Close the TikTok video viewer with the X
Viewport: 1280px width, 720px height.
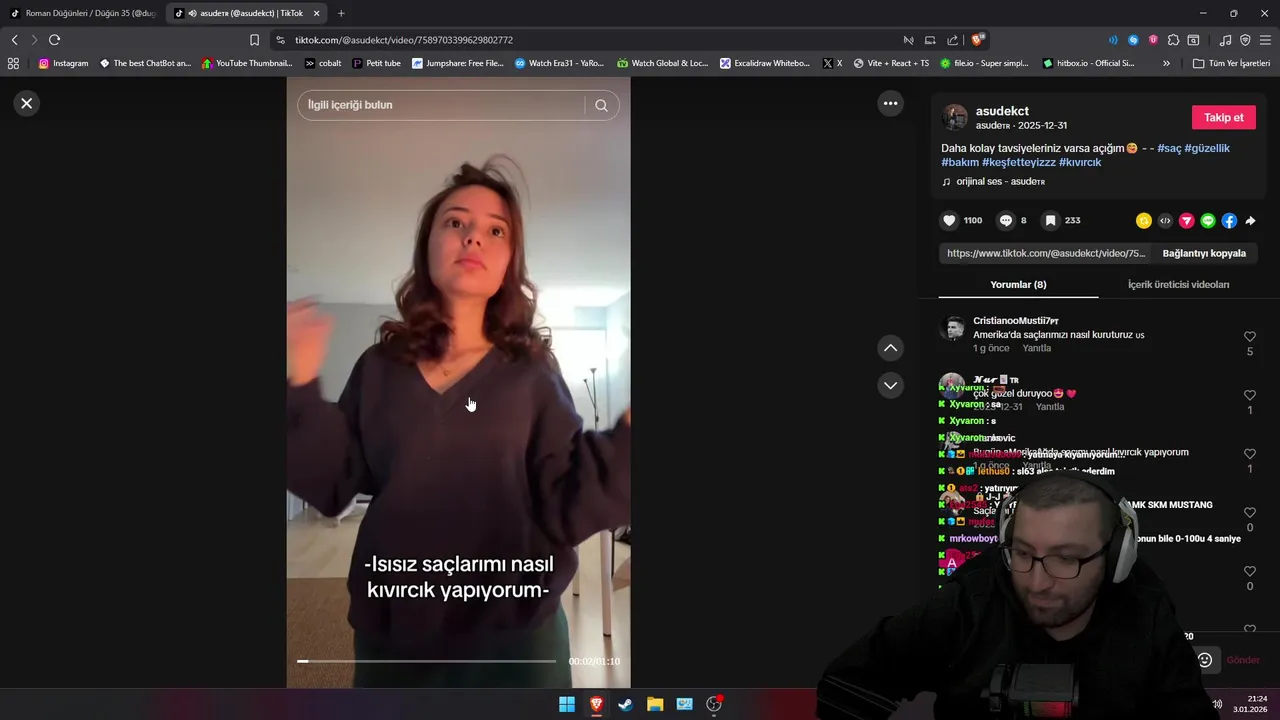click(x=27, y=103)
